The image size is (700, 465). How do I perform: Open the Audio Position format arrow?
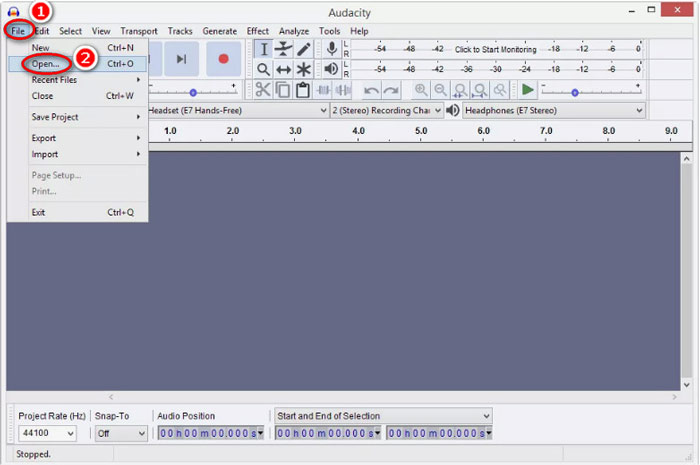[x=260, y=433]
